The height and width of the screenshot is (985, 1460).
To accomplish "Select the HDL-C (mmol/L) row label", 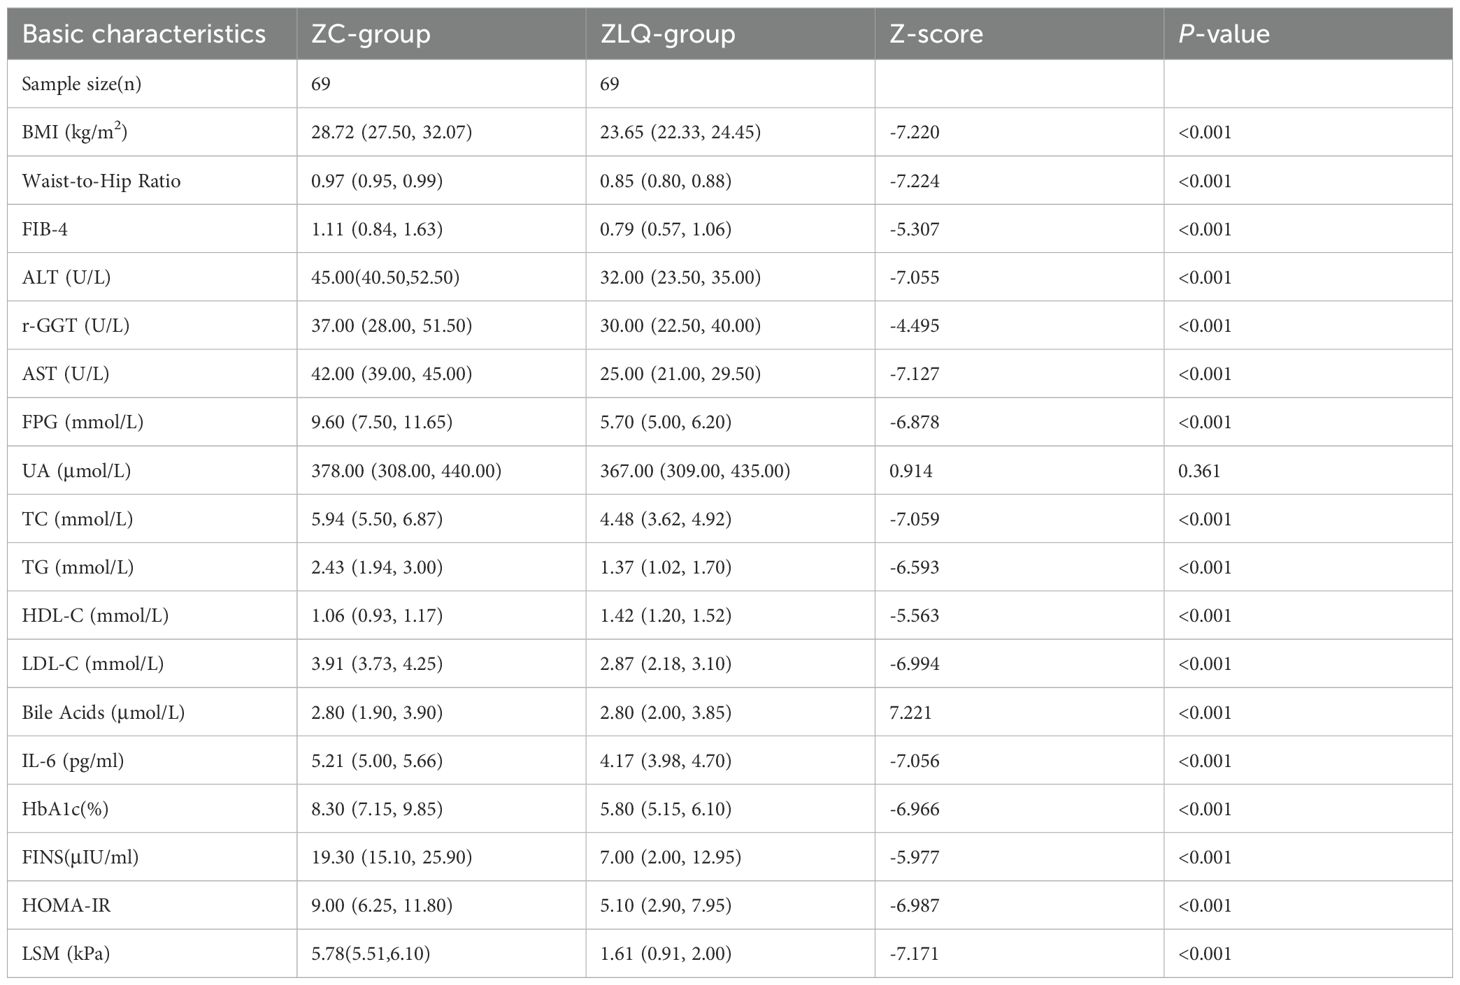I will tap(95, 615).
